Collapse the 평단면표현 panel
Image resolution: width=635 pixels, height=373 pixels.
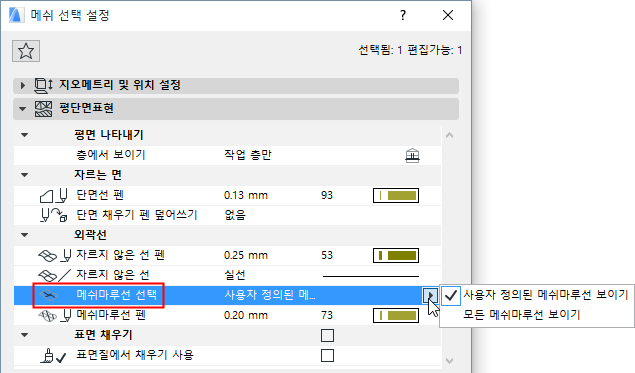(23, 109)
